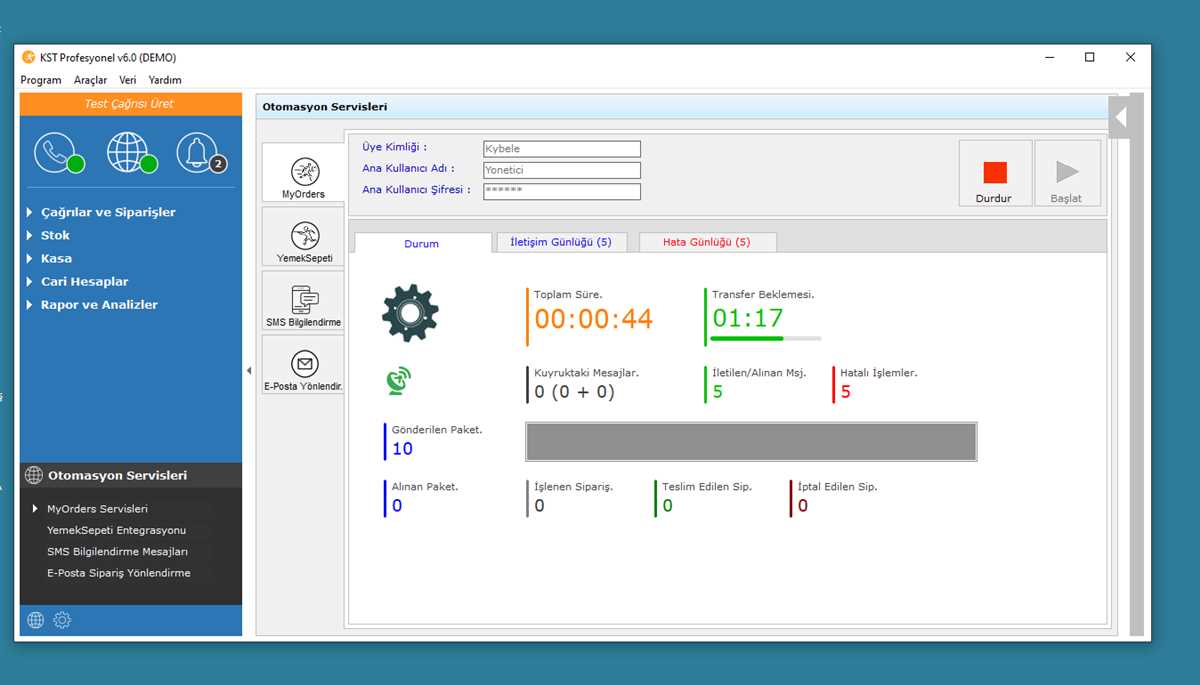Click the phone call status icon

[x=58, y=153]
